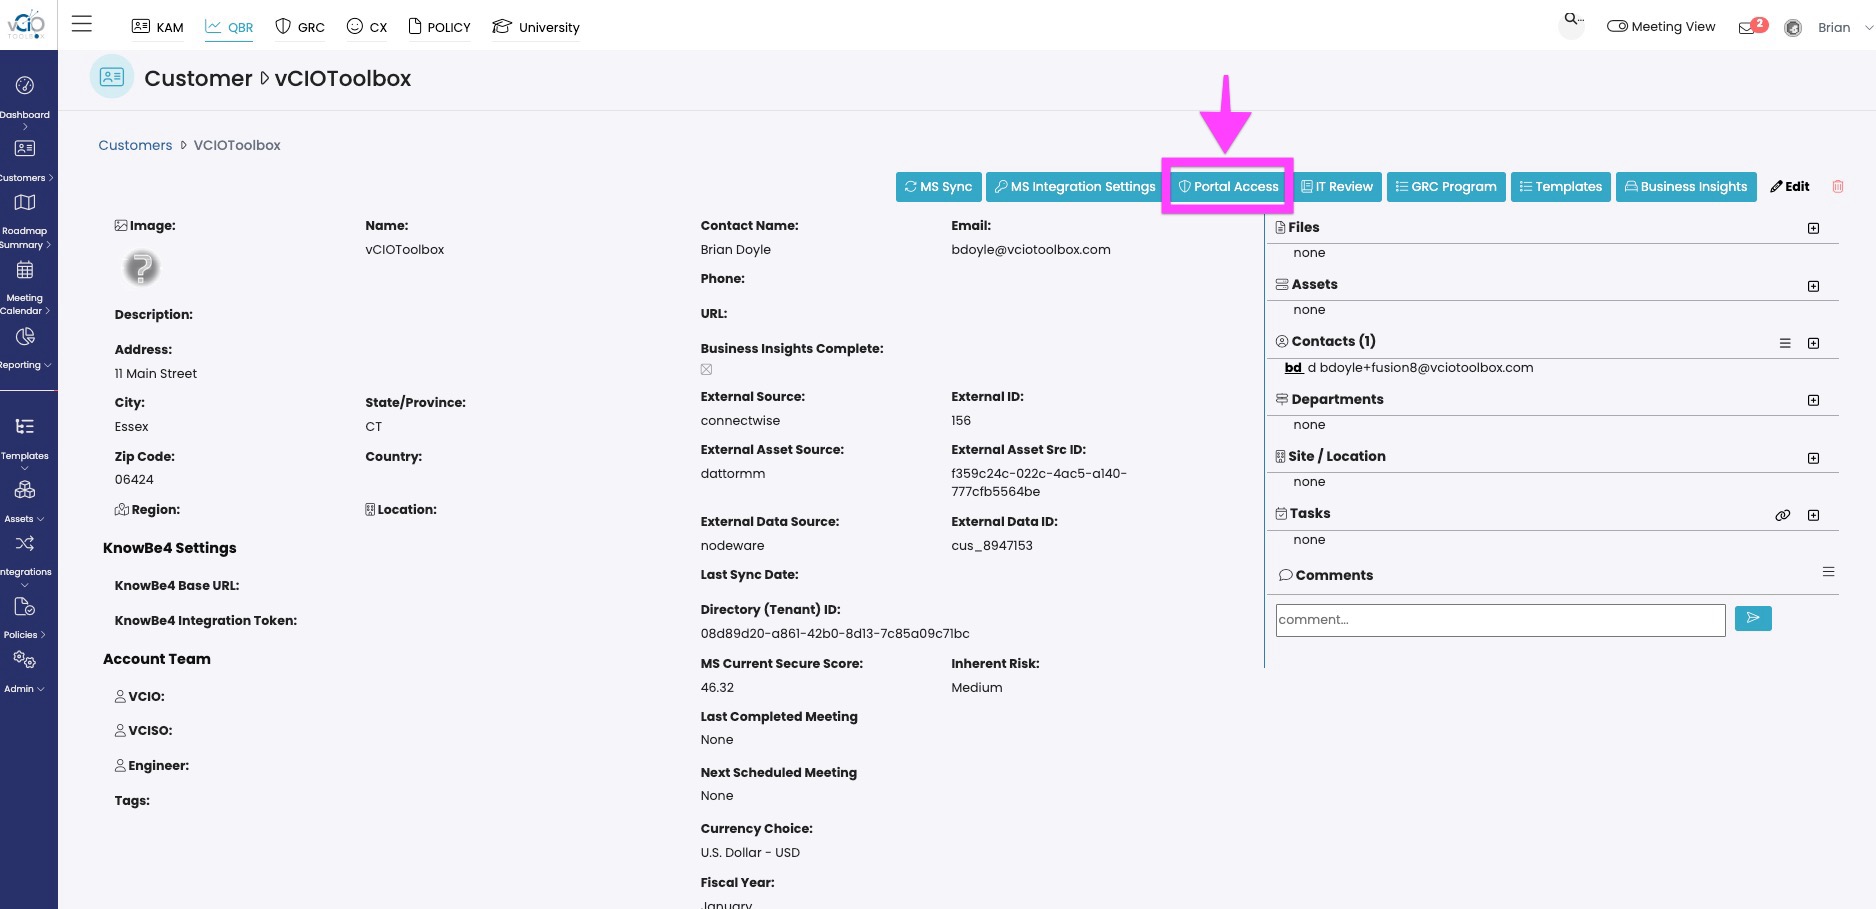This screenshot has width=1876, height=909.
Task: Open the POLICY top menu
Action: pyautogui.click(x=439, y=27)
